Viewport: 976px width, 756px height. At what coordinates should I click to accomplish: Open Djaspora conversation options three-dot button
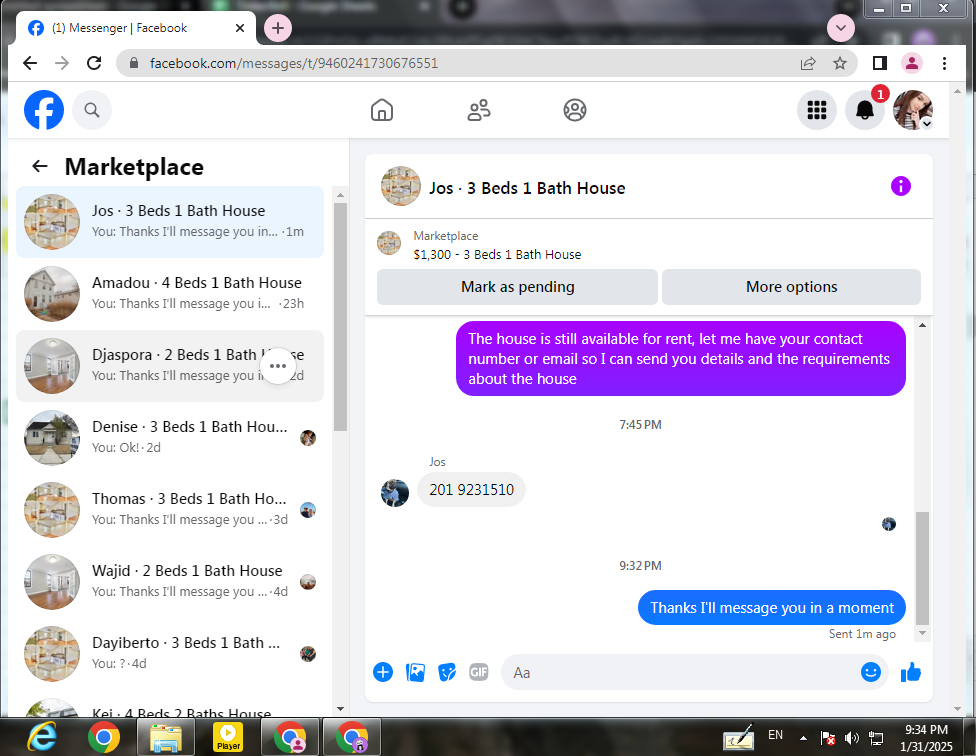[x=278, y=366]
